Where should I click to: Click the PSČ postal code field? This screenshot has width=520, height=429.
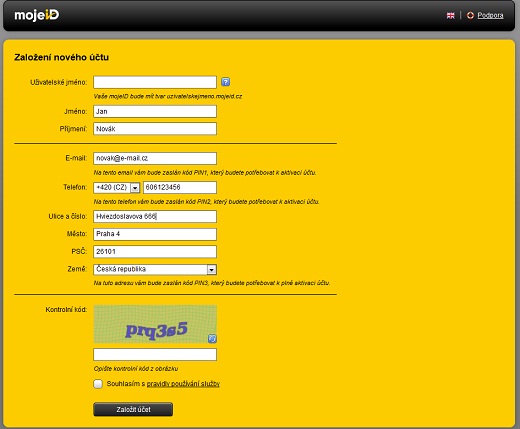pos(155,252)
